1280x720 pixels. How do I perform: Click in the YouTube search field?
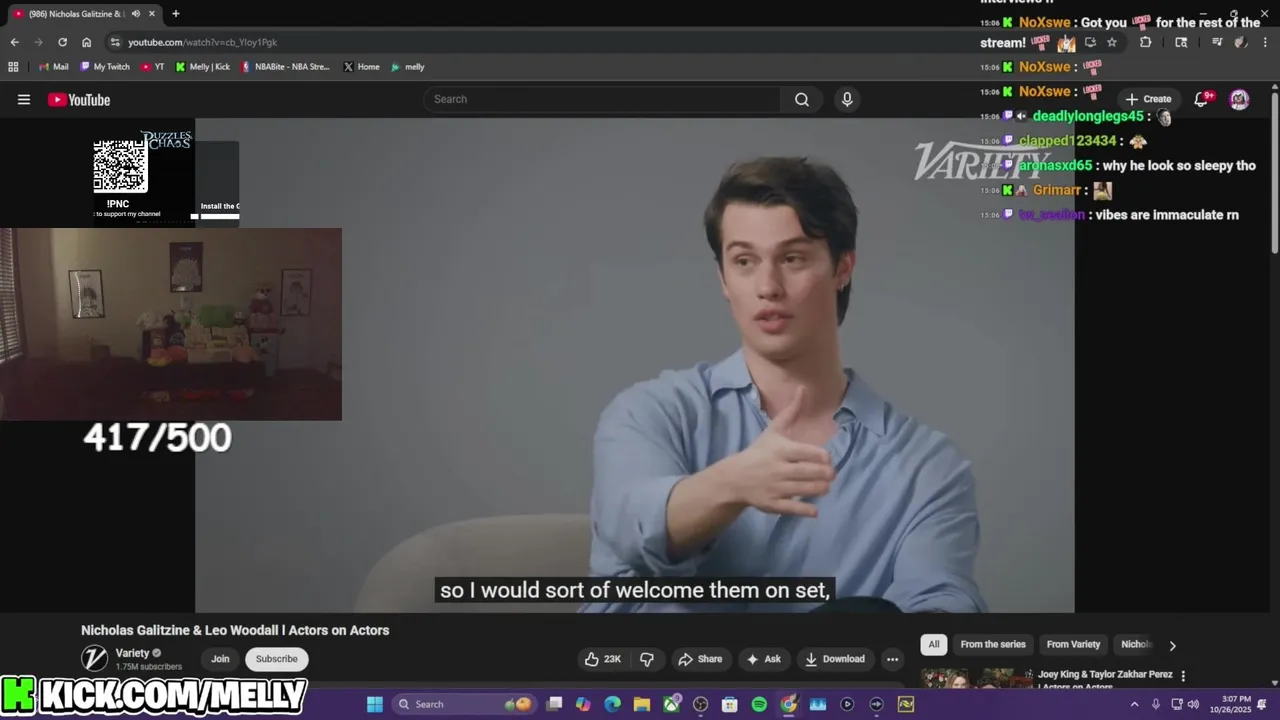click(x=603, y=99)
